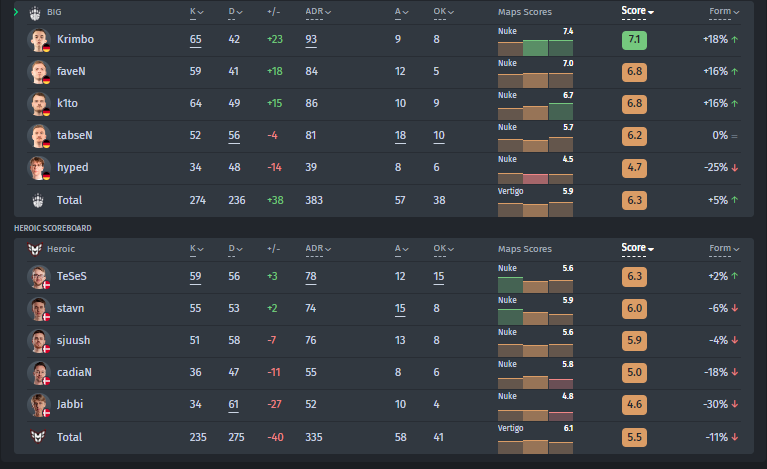
Task: Open Krimbo's player avatar
Action: click(x=39, y=40)
